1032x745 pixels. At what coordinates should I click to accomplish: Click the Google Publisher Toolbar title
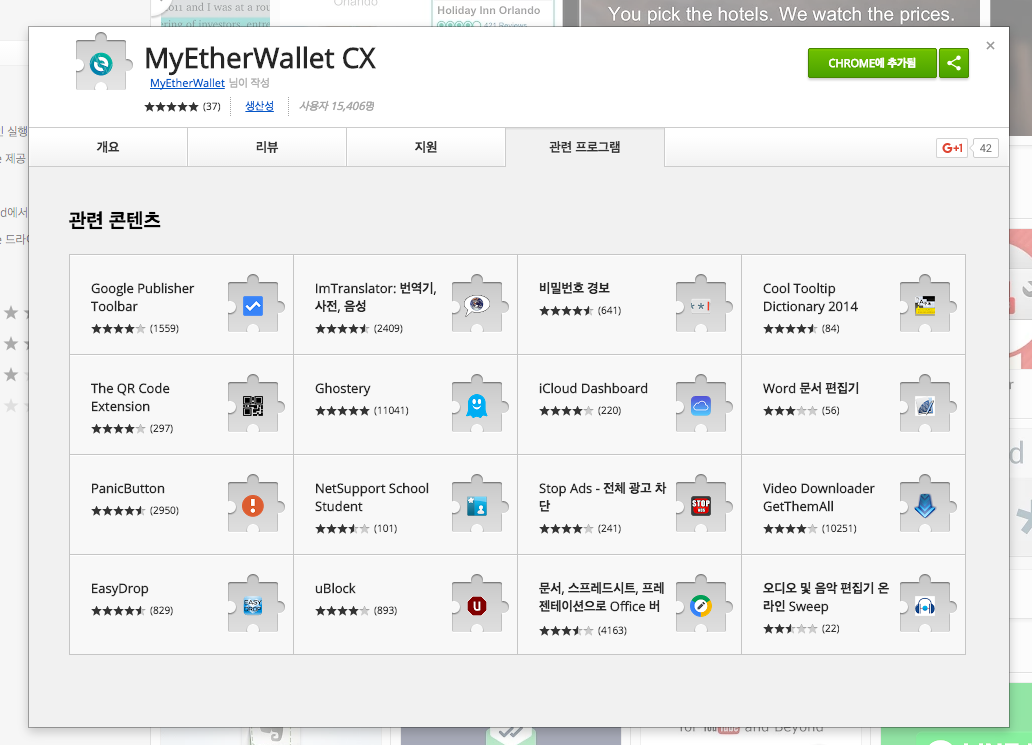(142, 297)
